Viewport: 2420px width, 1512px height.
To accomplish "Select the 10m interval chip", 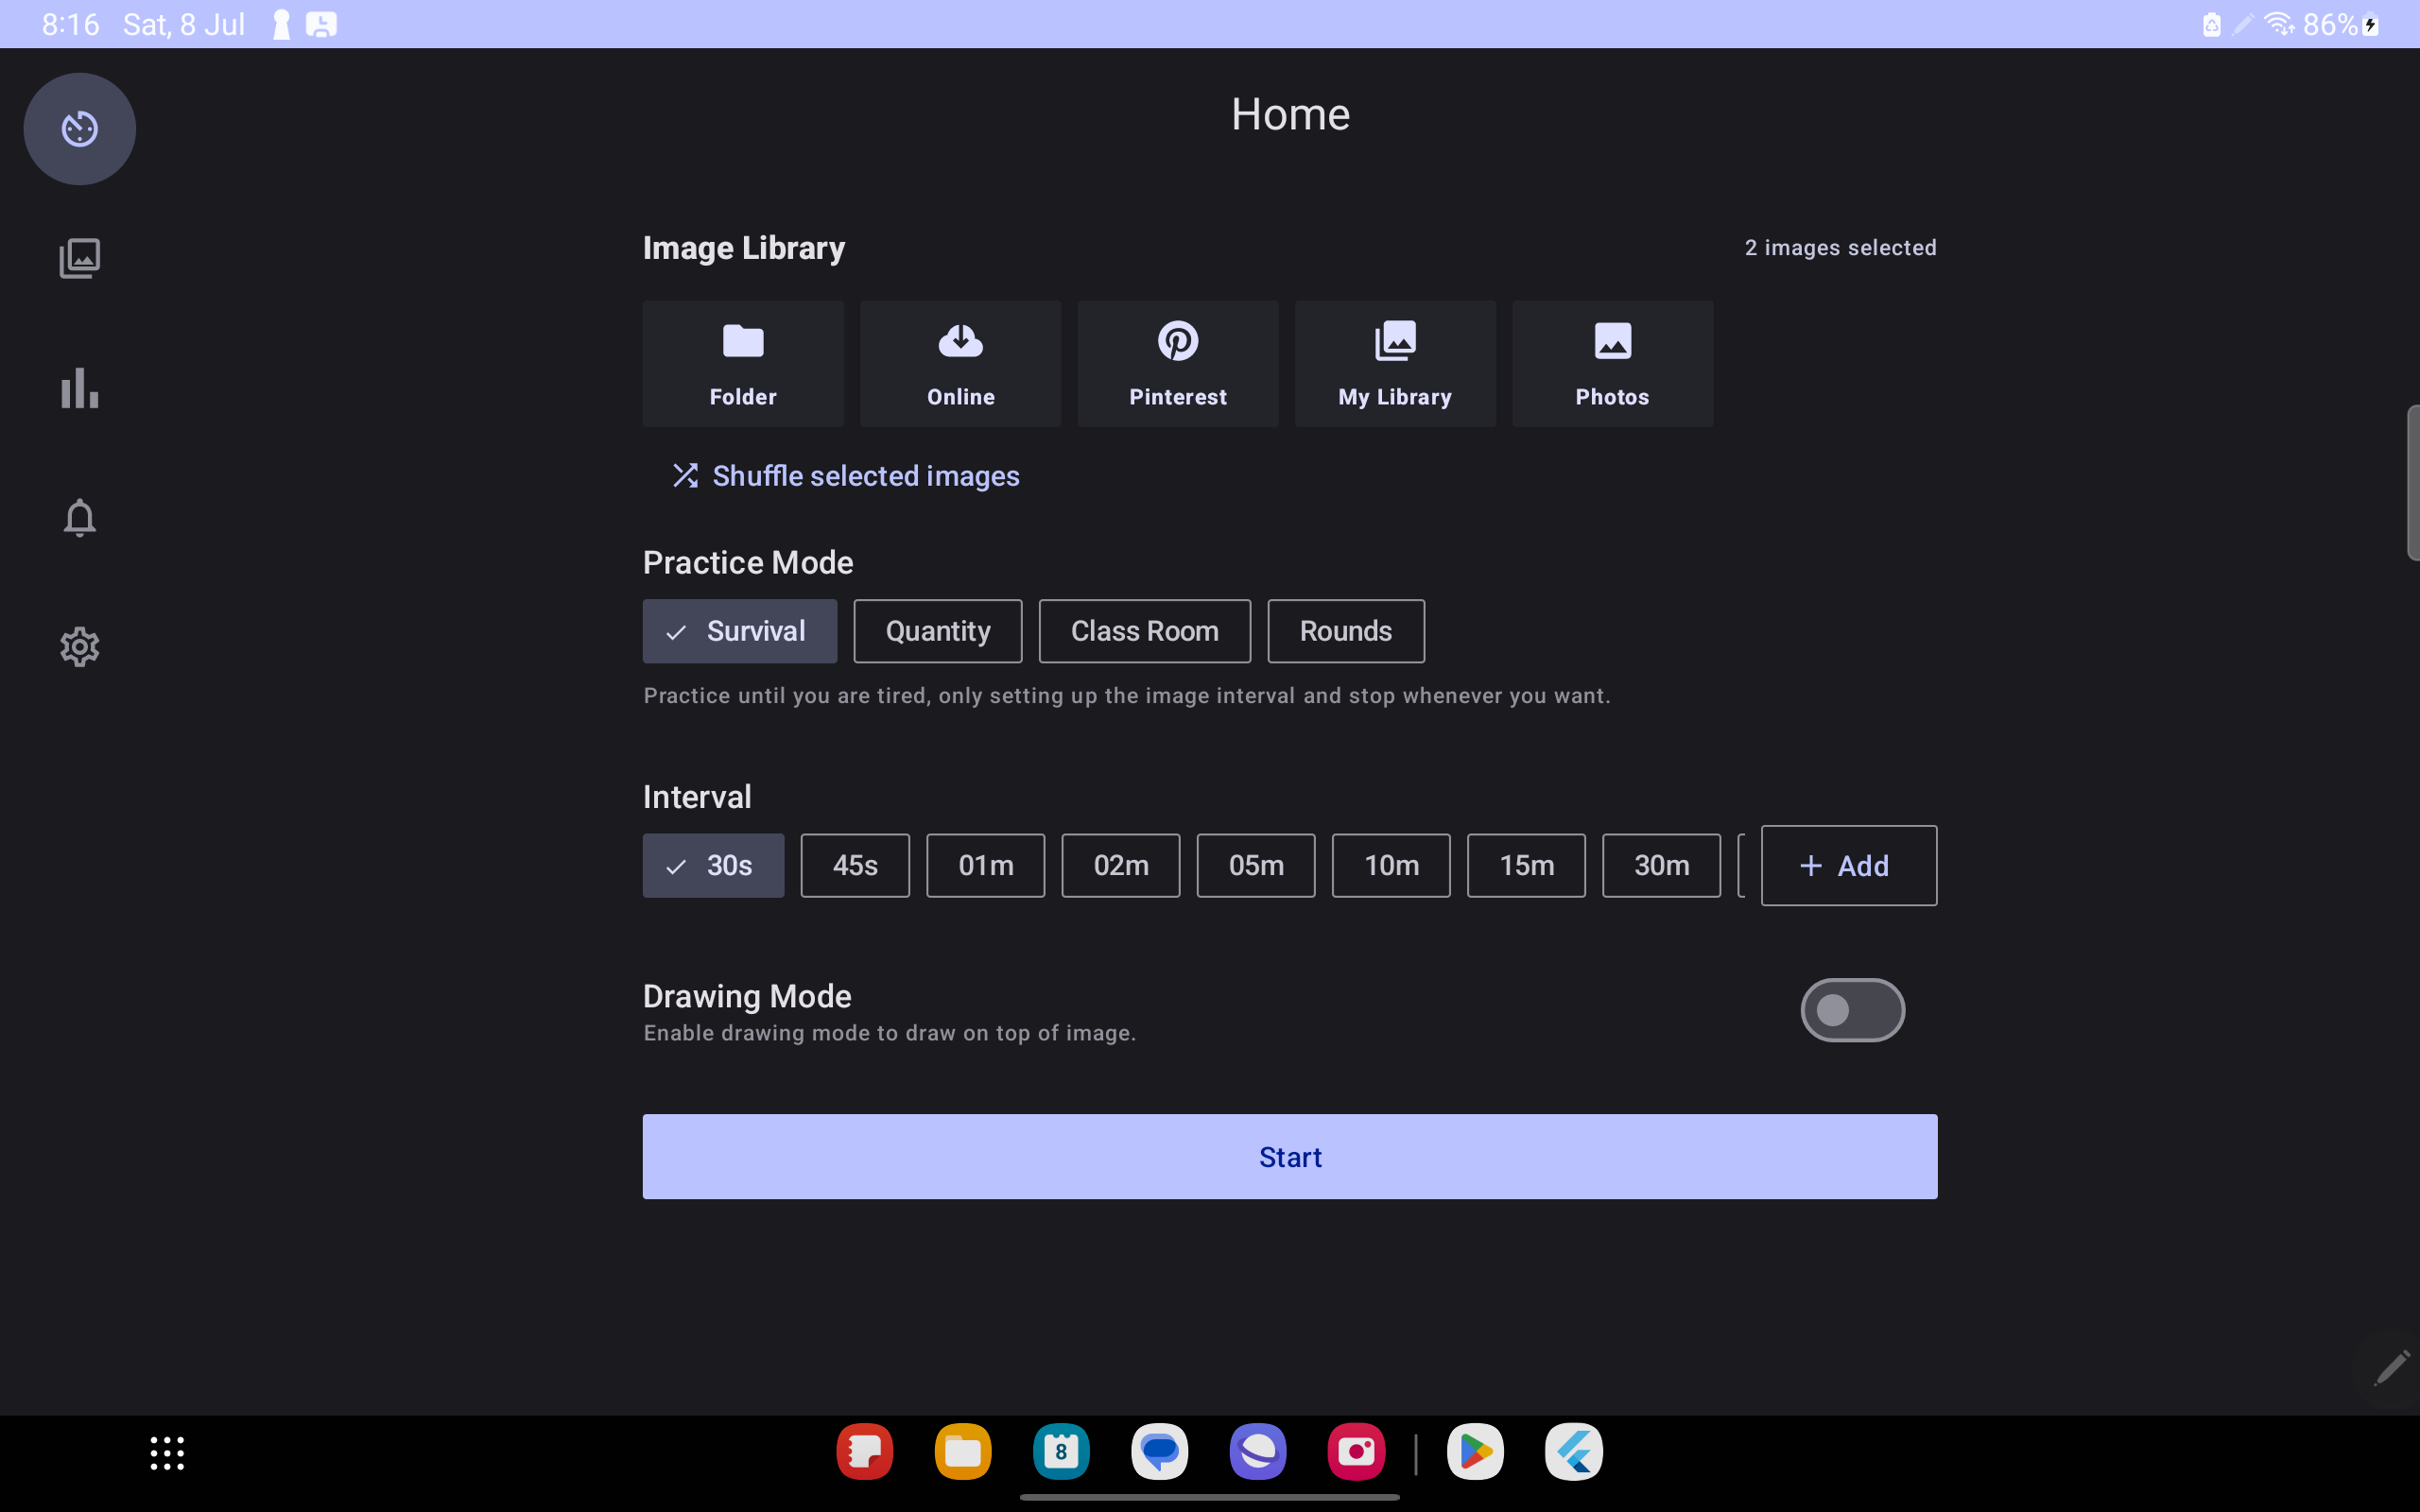I will 1391,865.
